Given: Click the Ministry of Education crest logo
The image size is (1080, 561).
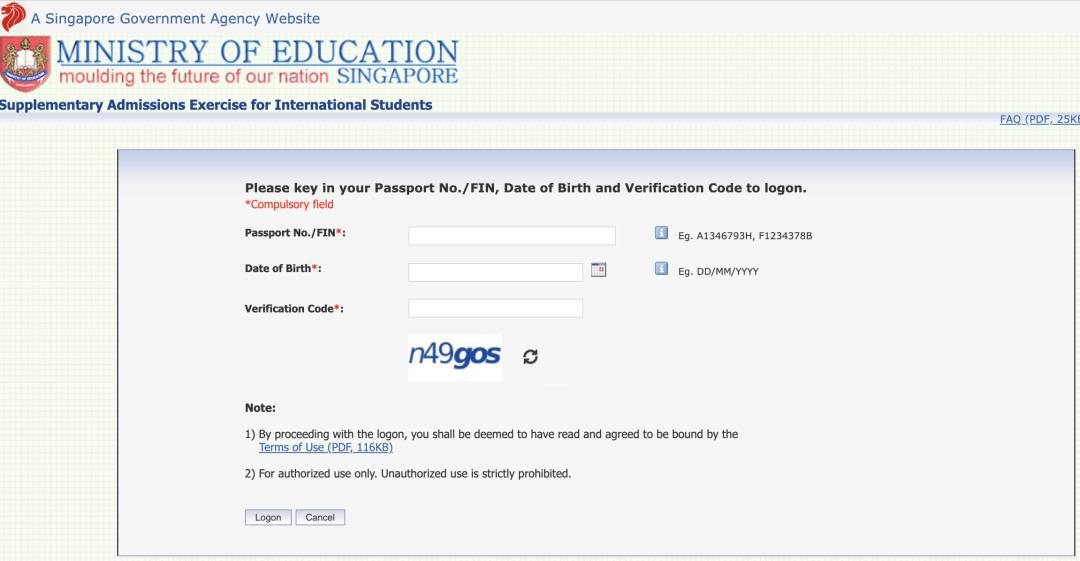Looking at the screenshot, I should click(25, 64).
